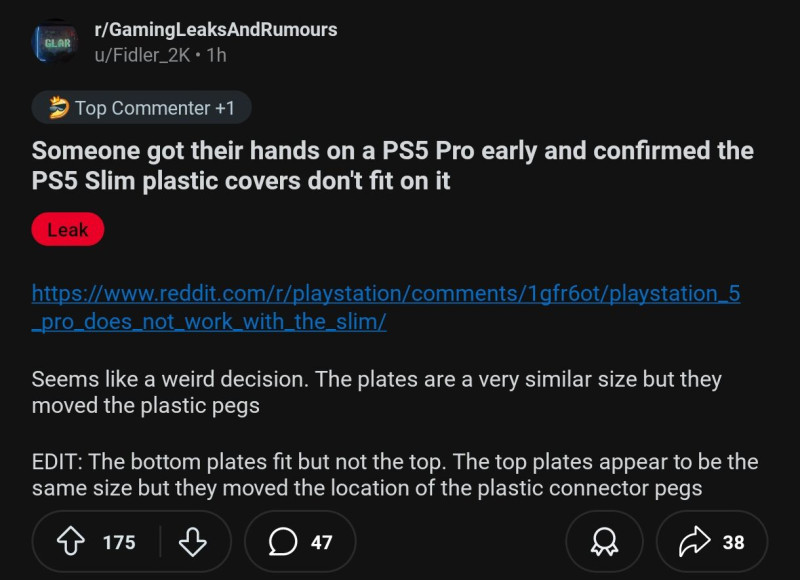The image size is (800, 580).
Task: Click the 'Seems like a weird decision' paragraph
Action: pyautogui.click(x=376, y=393)
